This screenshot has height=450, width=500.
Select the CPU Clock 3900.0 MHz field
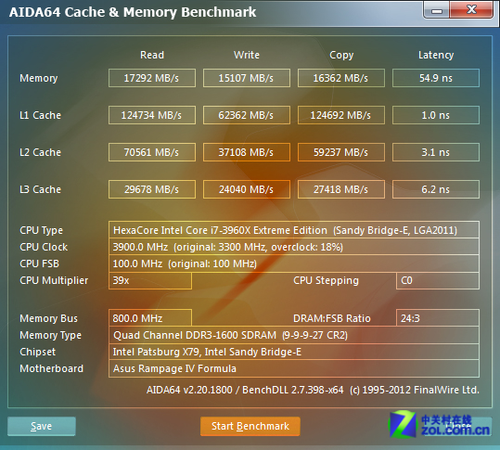[x=294, y=247]
